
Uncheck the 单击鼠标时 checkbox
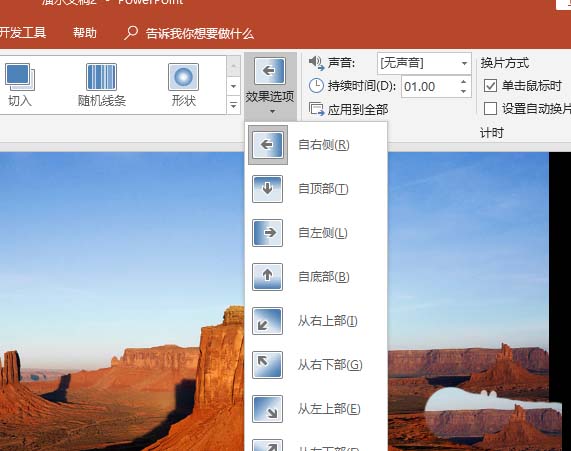490,86
